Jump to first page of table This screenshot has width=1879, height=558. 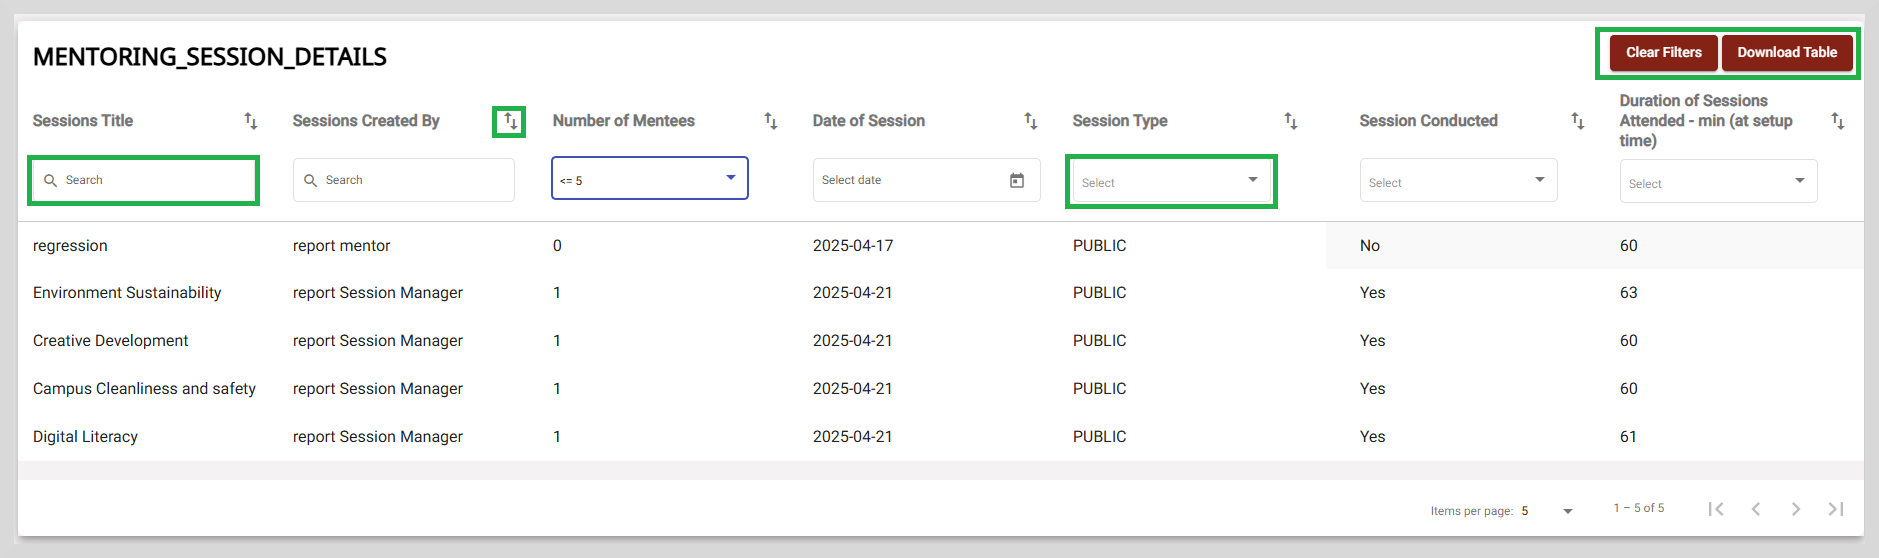1716,509
